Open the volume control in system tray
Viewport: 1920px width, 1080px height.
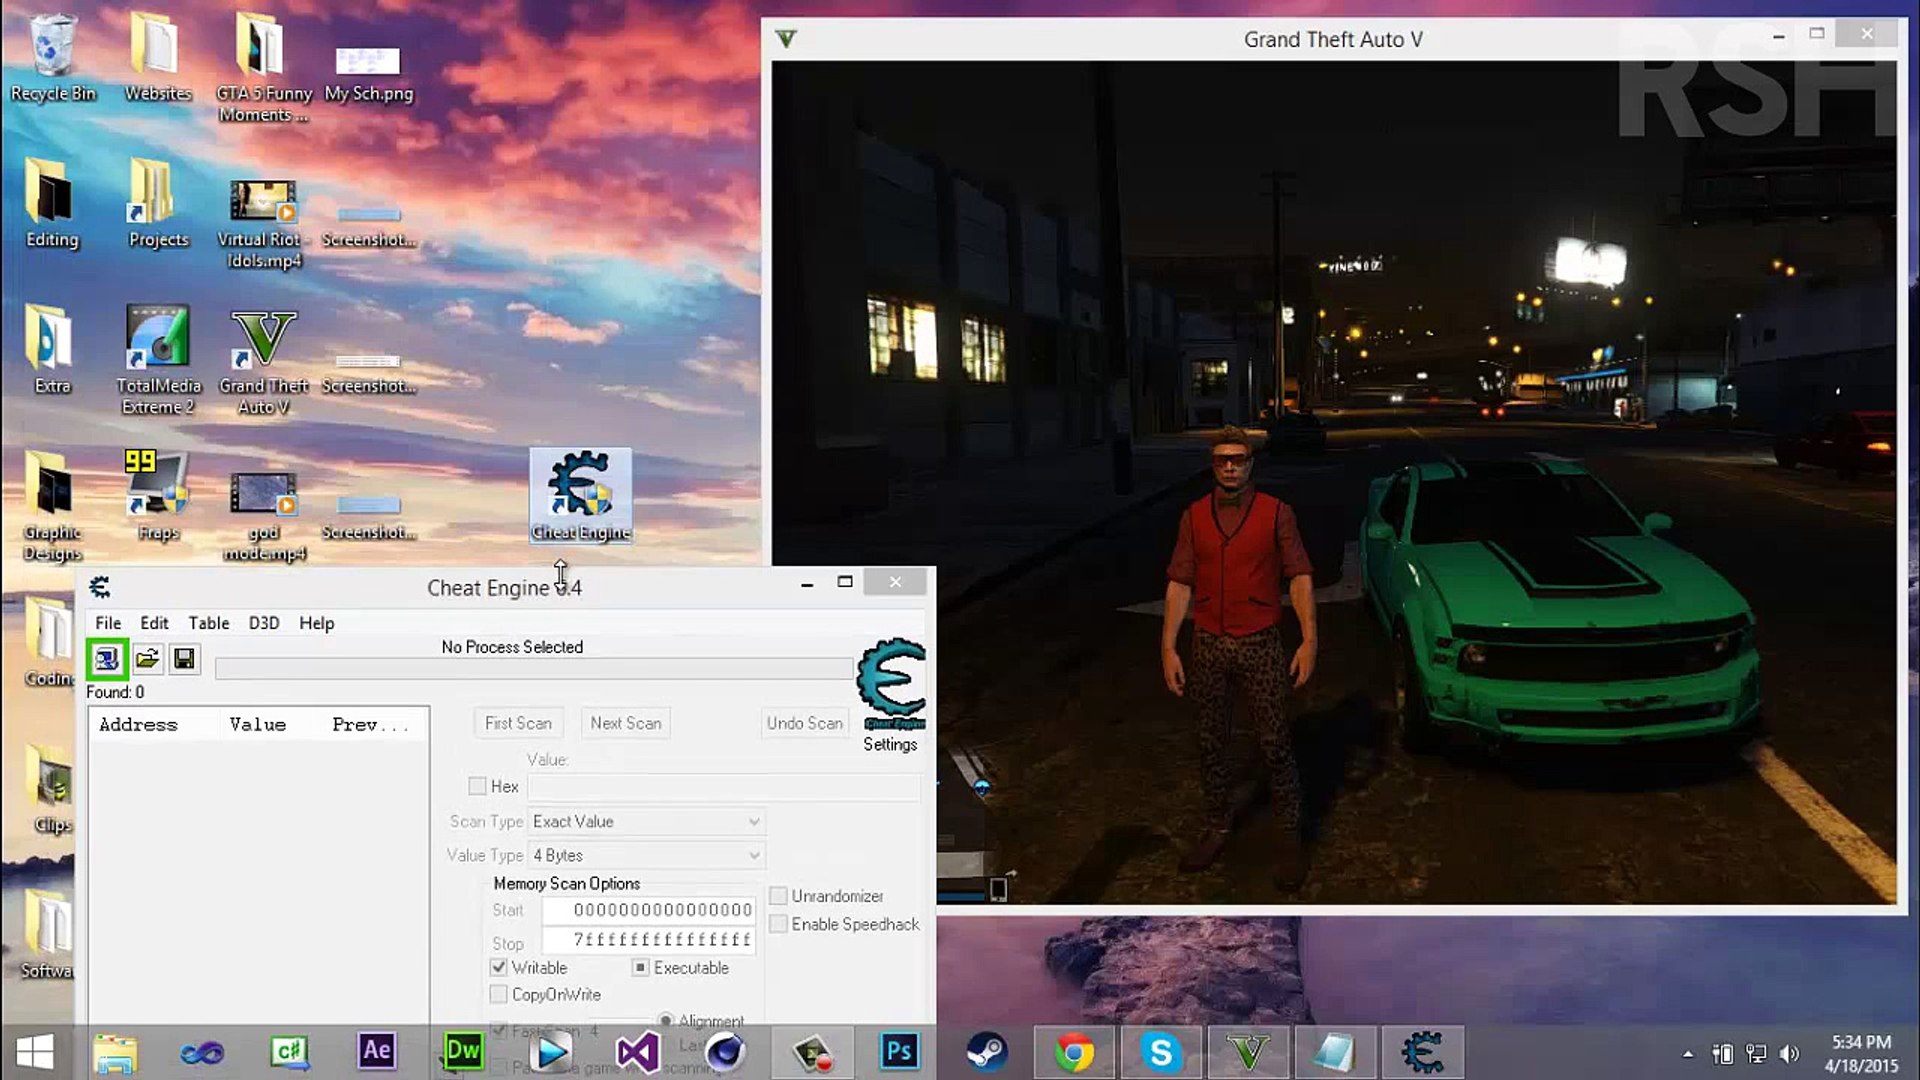coord(1790,1054)
